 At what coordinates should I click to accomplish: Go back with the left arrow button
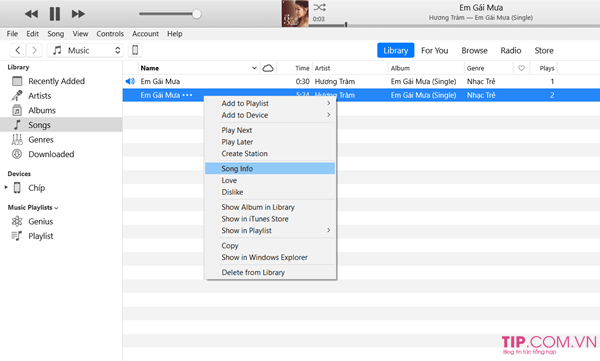point(18,50)
